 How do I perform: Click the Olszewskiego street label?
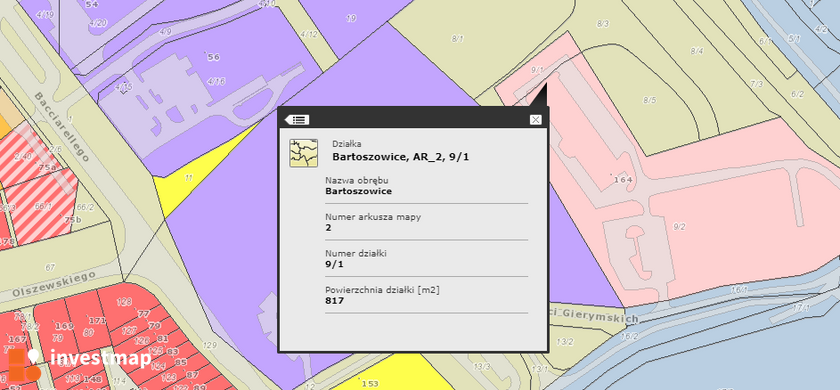click(x=53, y=284)
